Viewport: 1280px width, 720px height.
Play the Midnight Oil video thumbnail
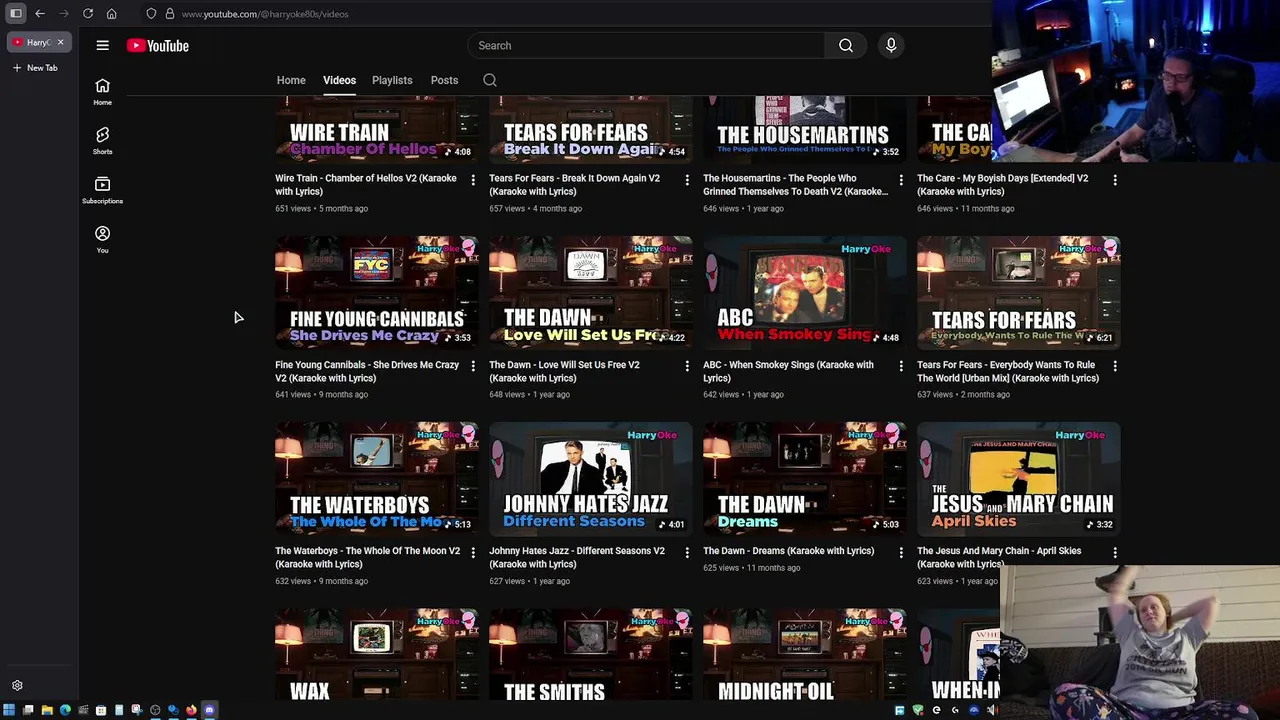(805, 655)
